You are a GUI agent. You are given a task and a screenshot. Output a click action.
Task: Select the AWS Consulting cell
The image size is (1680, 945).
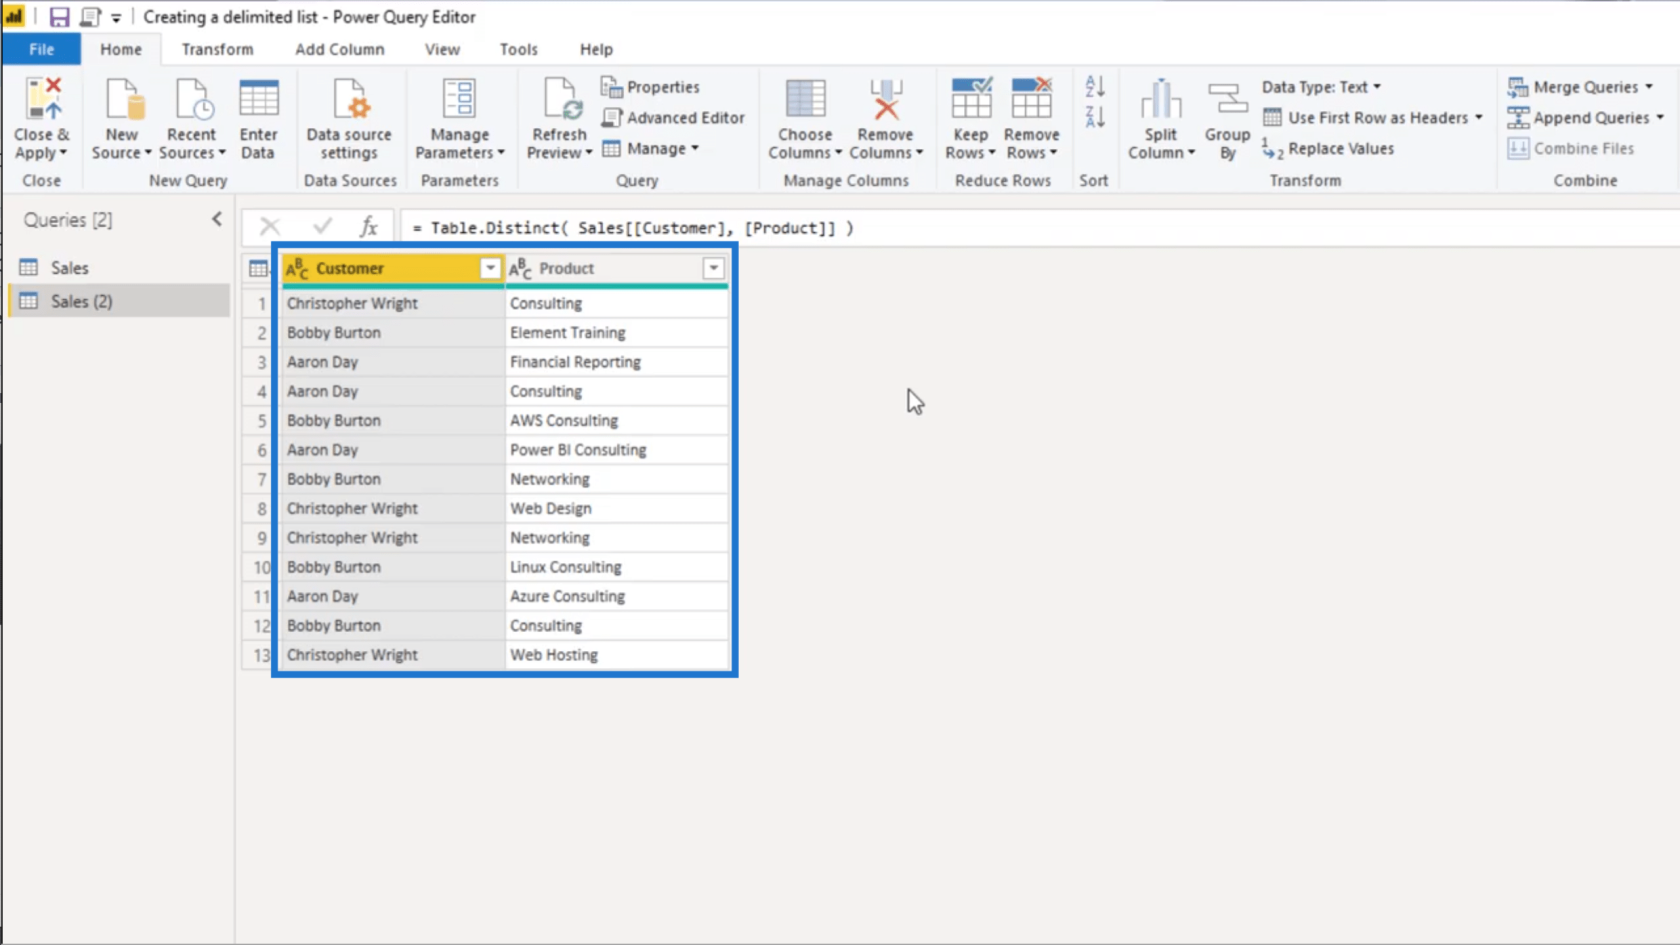point(617,420)
